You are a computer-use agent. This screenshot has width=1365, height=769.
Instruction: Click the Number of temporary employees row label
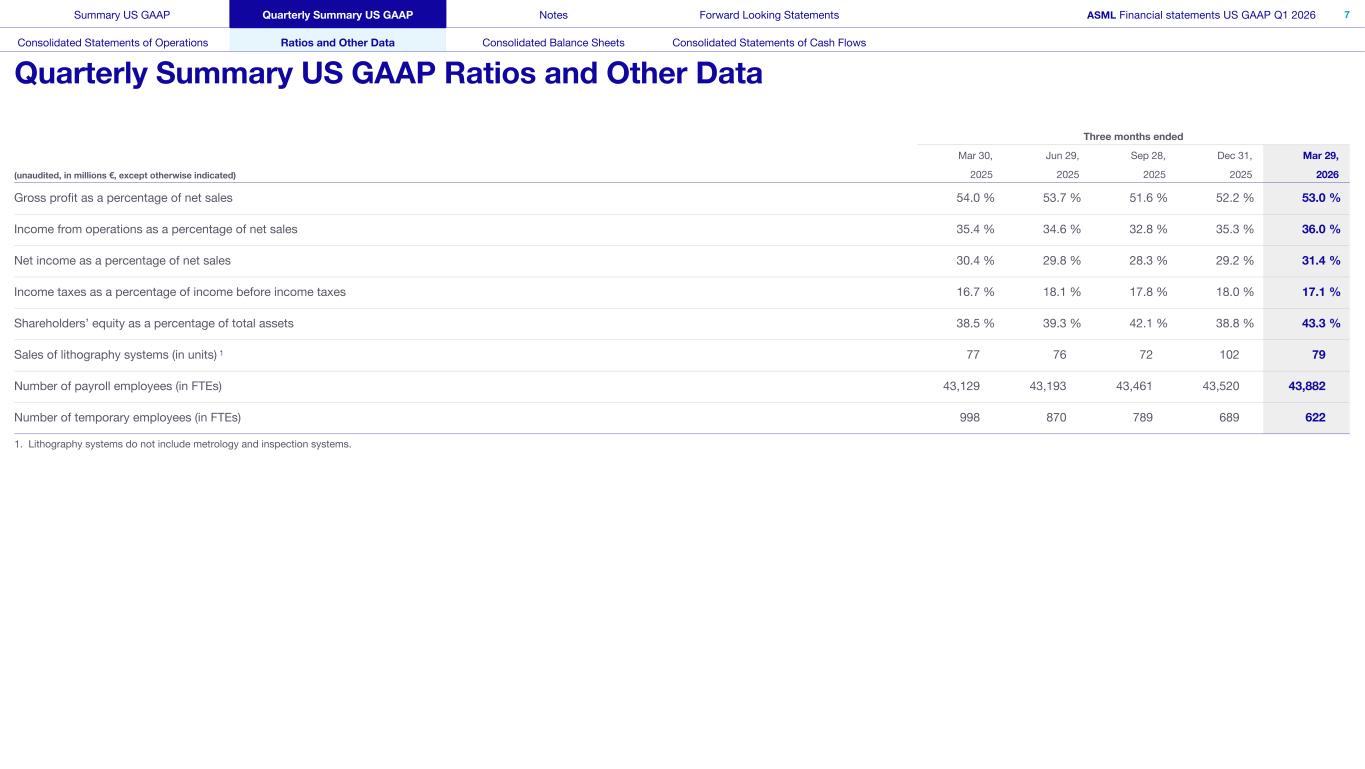click(127, 418)
